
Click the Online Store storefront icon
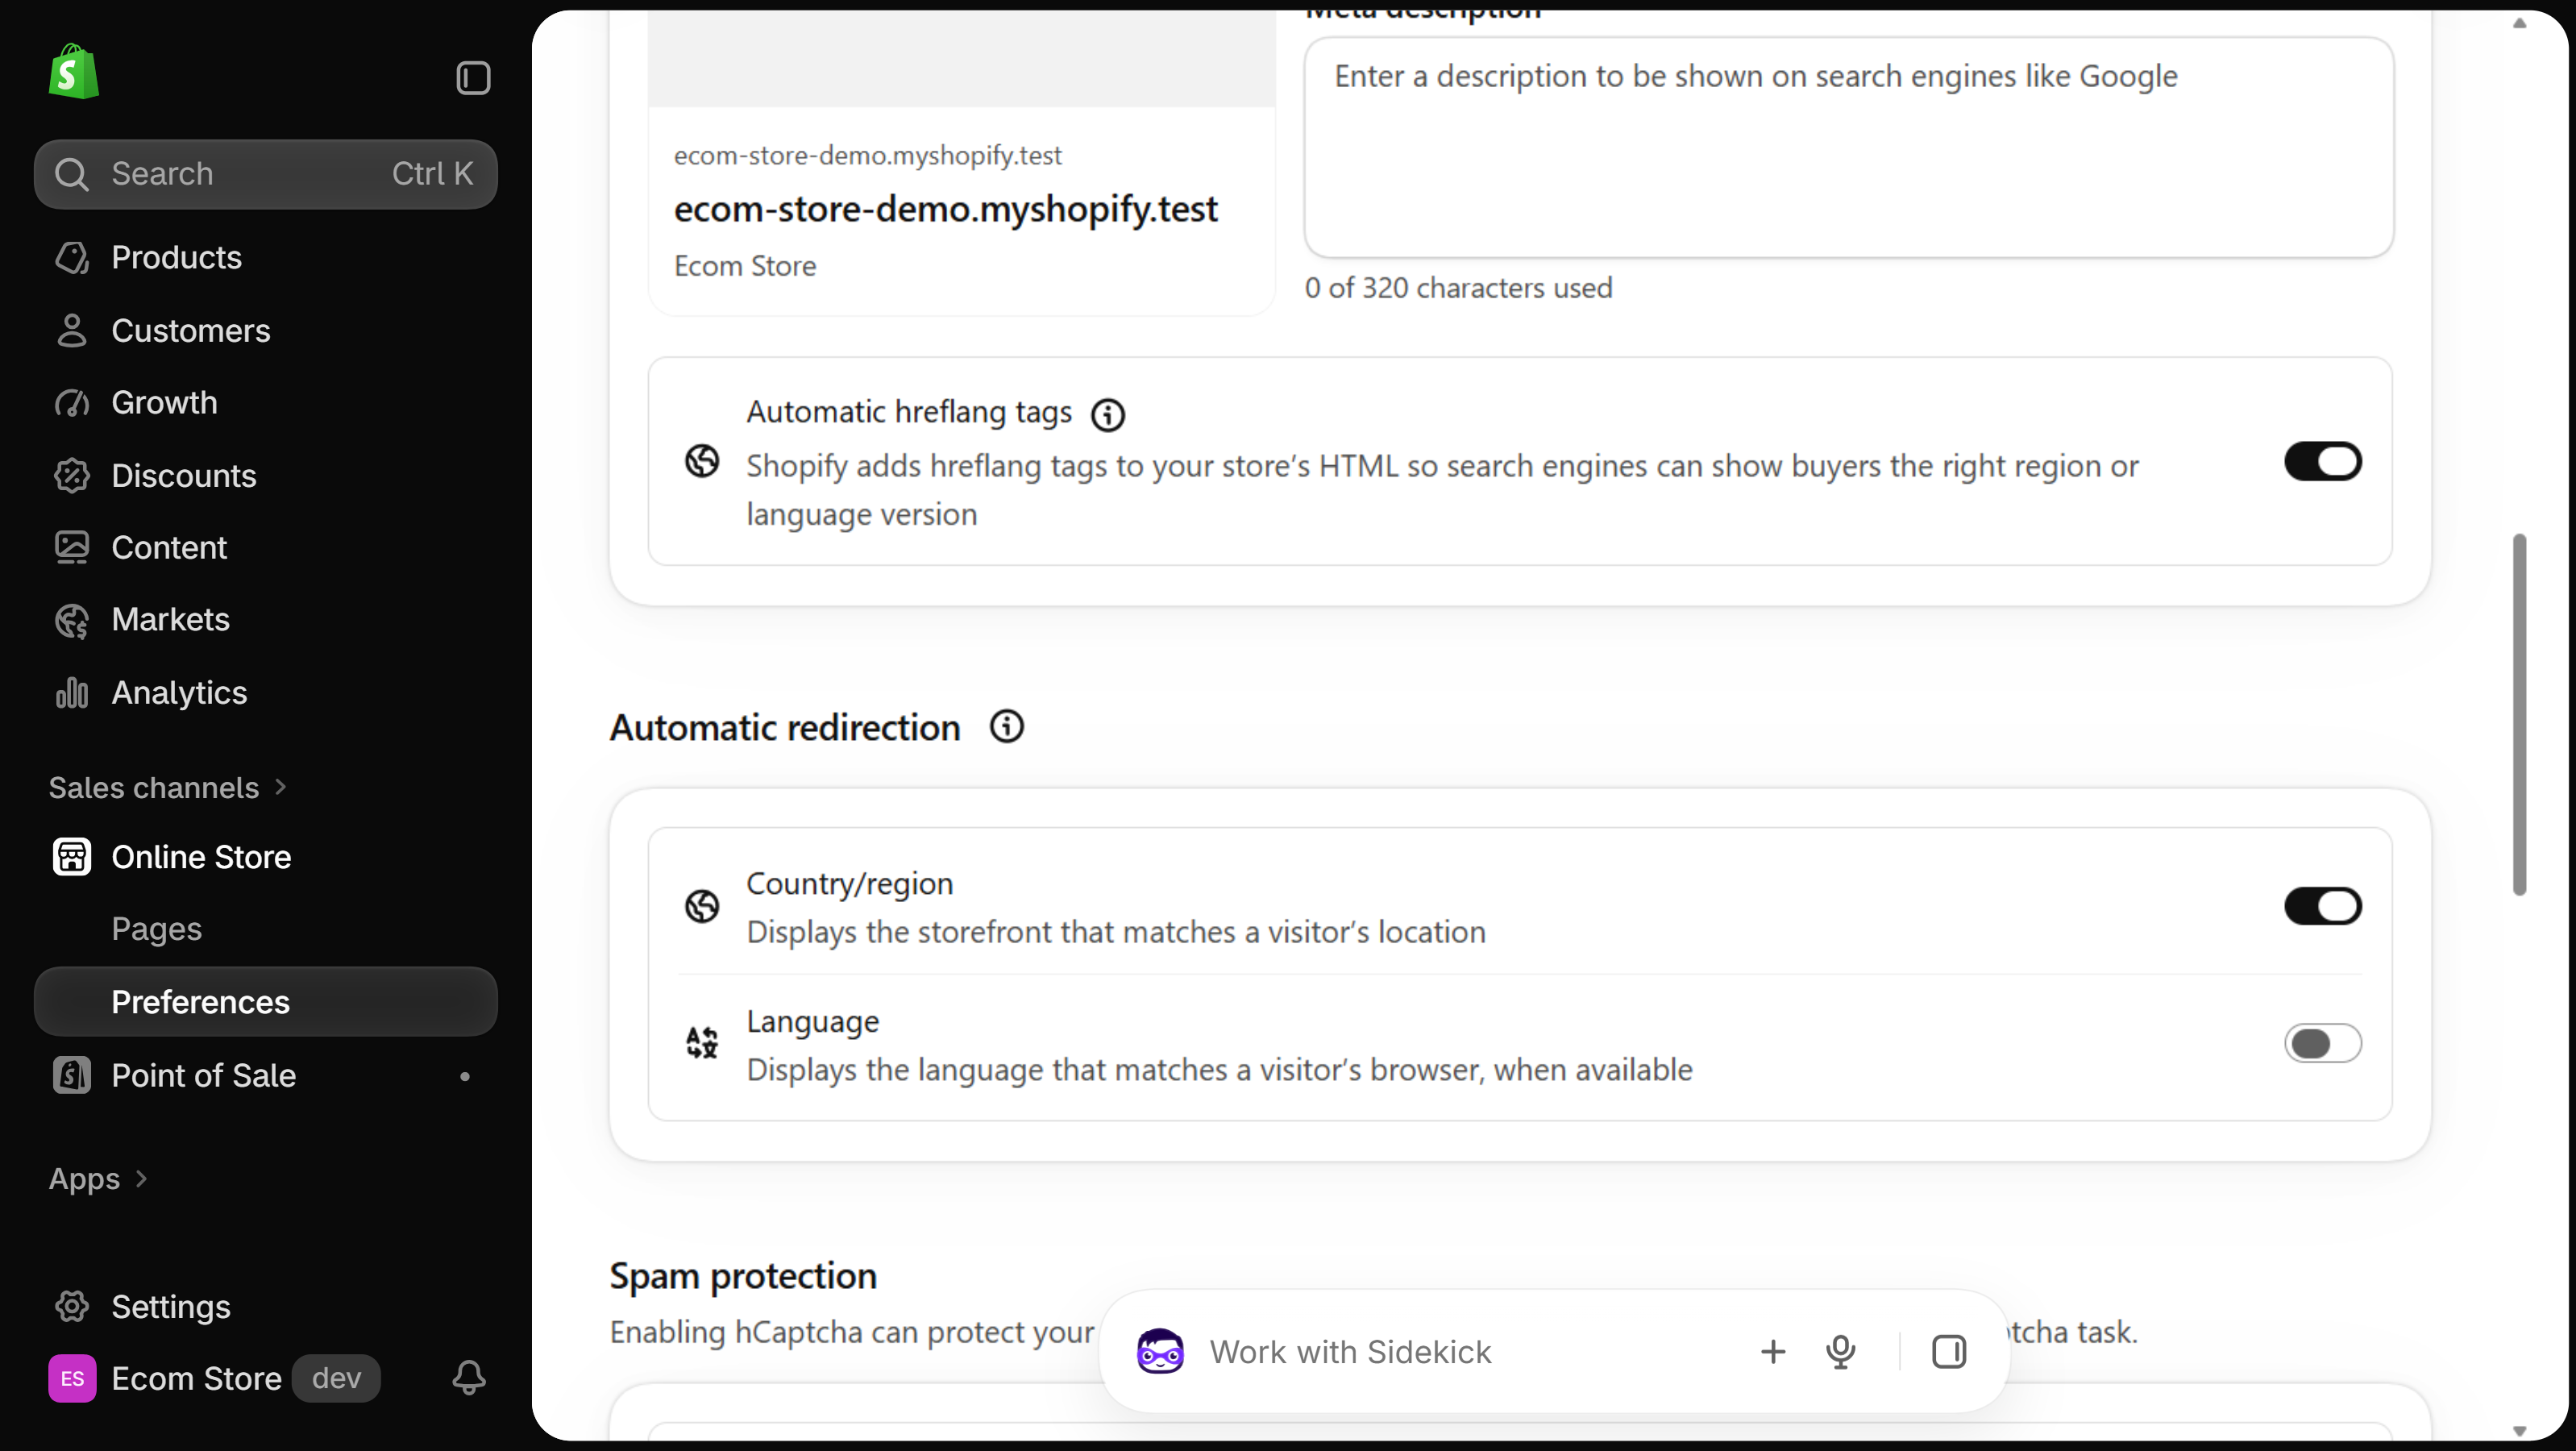[72, 857]
